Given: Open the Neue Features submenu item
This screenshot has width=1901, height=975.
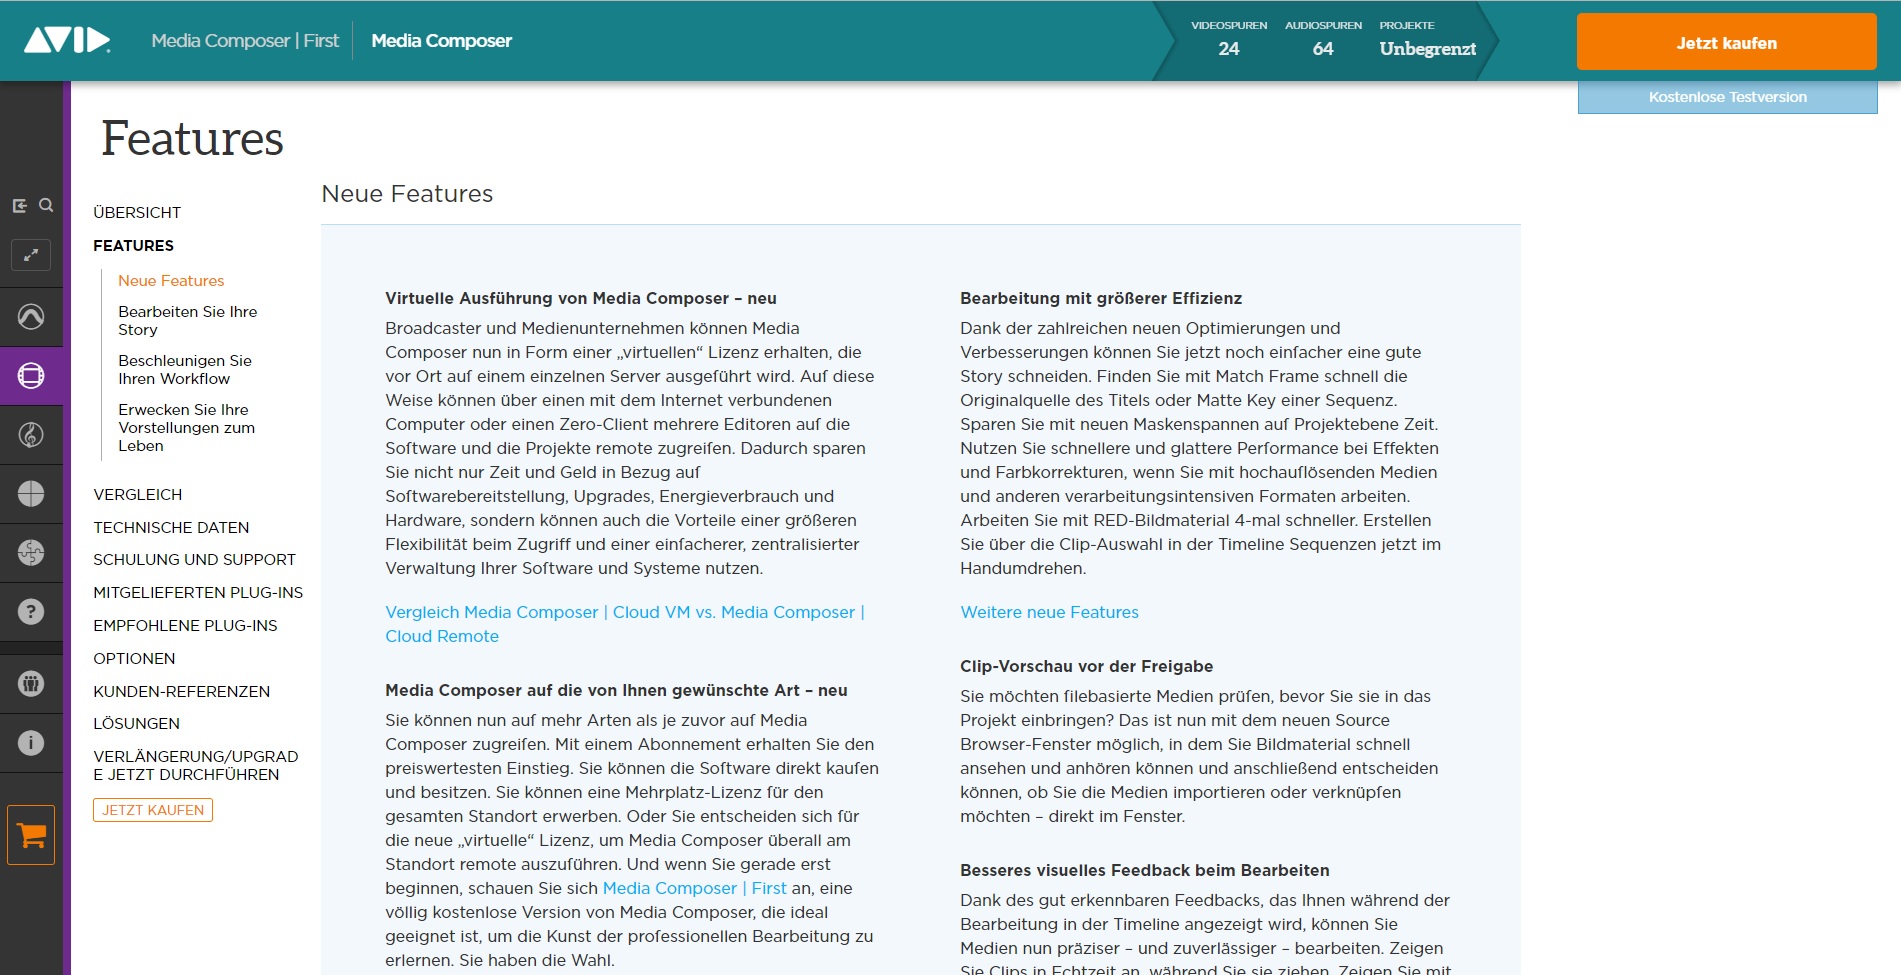Looking at the screenshot, I should (171, 281).
